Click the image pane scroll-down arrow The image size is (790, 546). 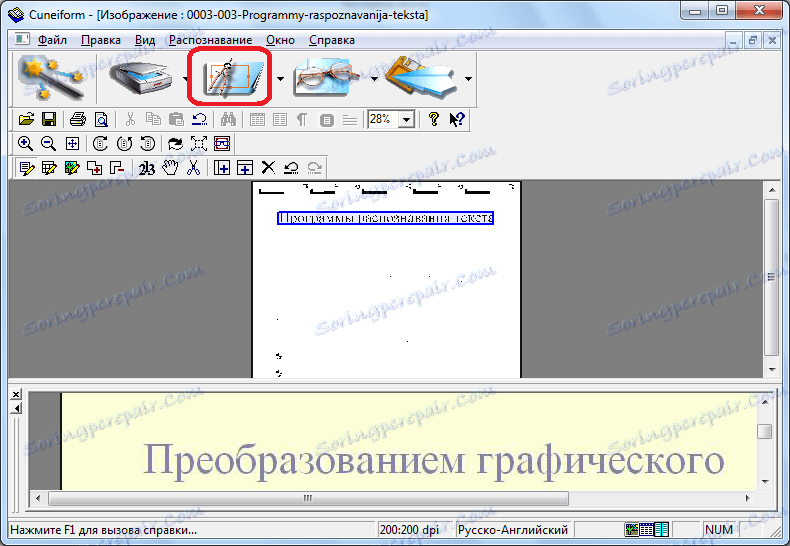click(x=772, y=370)
